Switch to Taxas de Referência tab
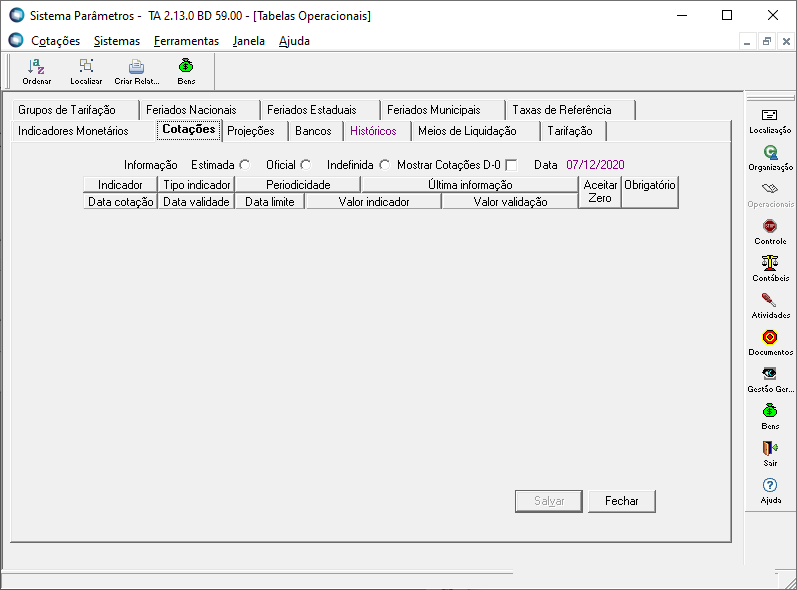 click(x=570, y=110)
